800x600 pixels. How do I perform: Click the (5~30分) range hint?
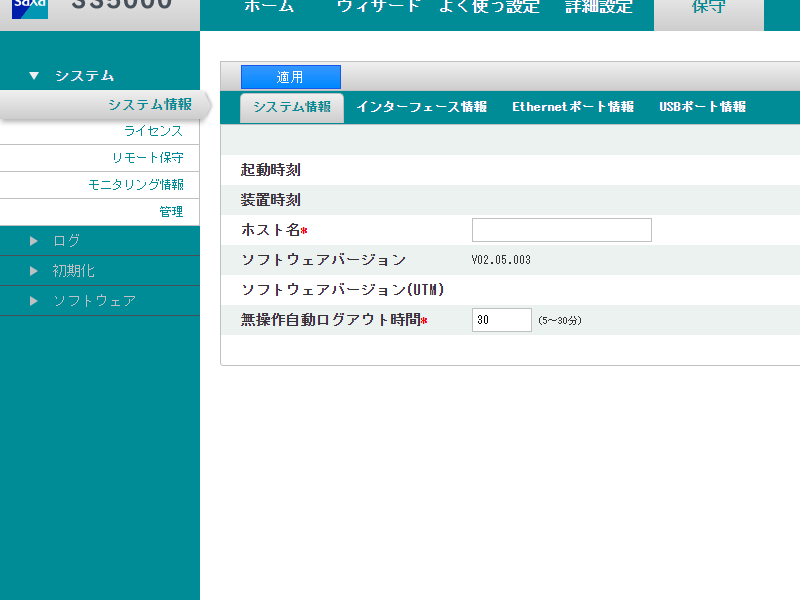[x=560, y=320]
